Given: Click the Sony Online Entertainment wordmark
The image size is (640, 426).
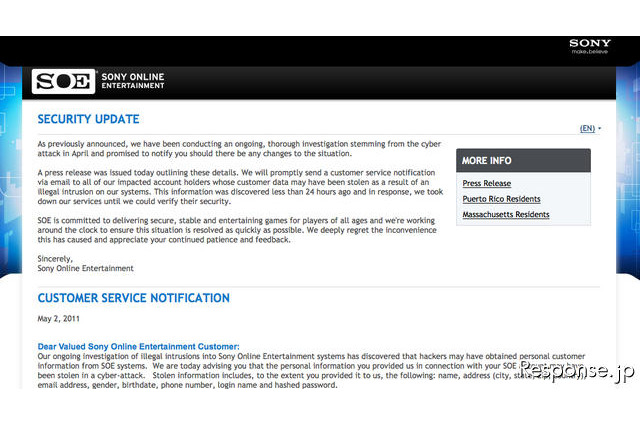Looking at the screenshot, I should pyautogui.click(x=133, y=82).
